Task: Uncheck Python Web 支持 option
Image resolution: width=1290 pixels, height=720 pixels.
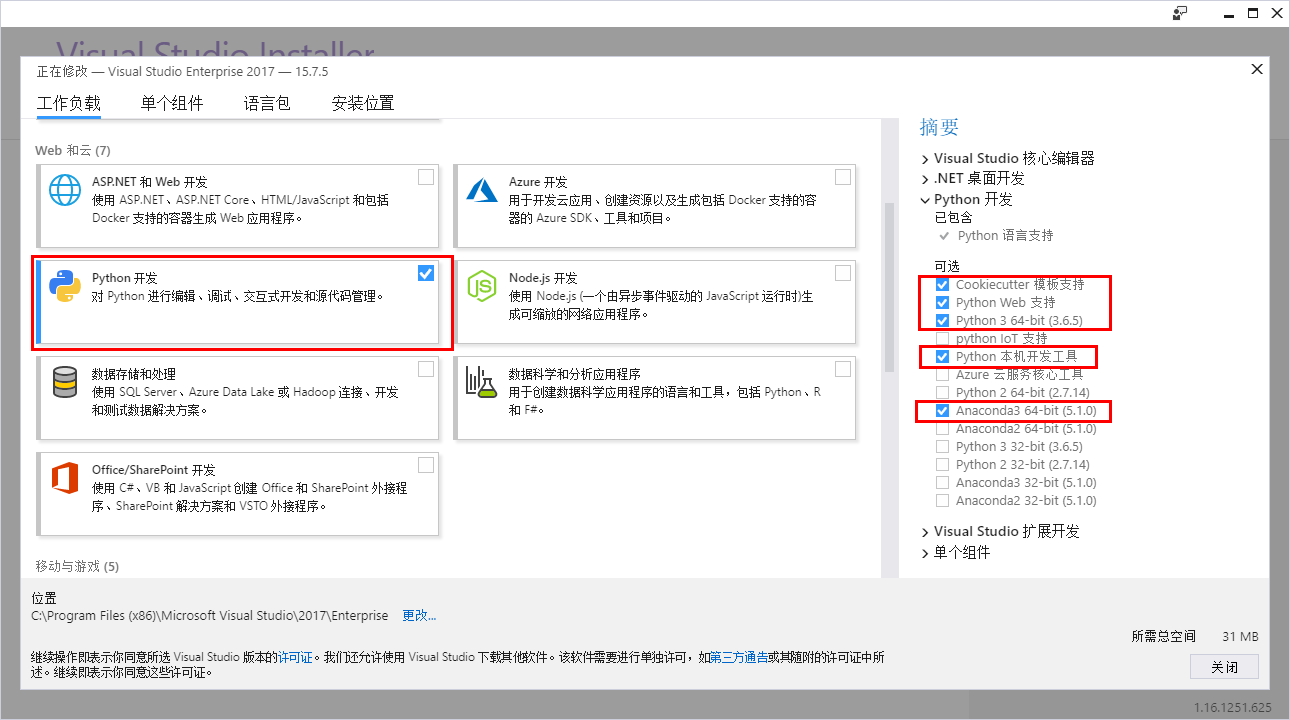Action: (942, 303)
